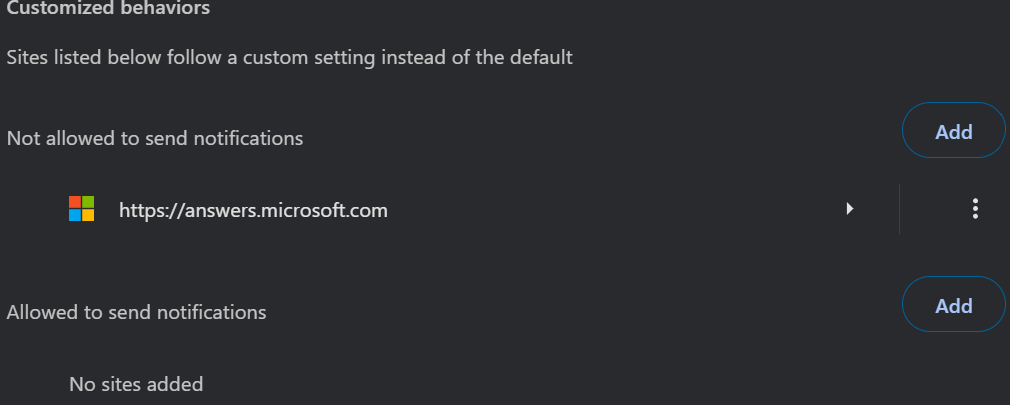Click the 'Sites listed below' description text
1010x405 pixels.
pos(289,57)
